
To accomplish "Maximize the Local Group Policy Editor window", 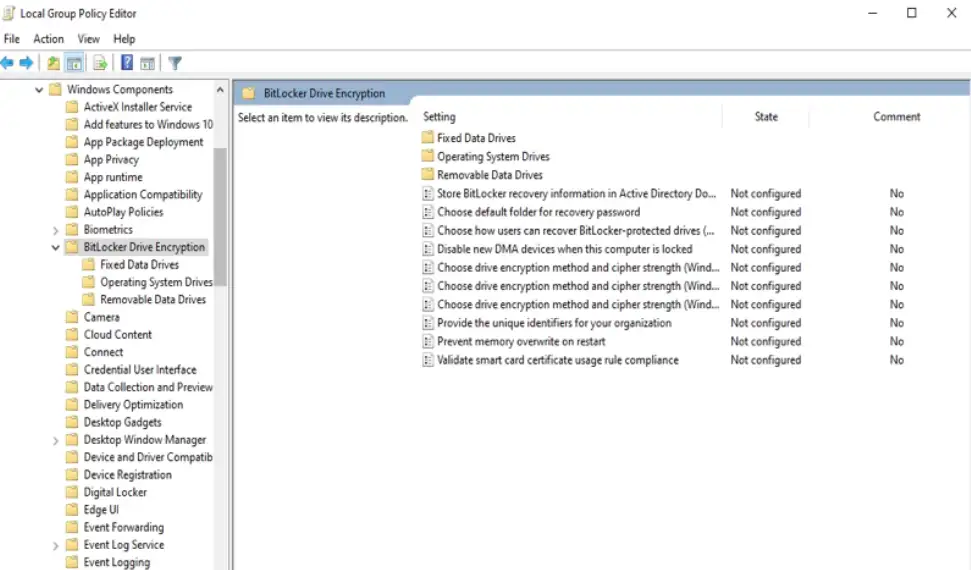I will click(x=912, y=13).
